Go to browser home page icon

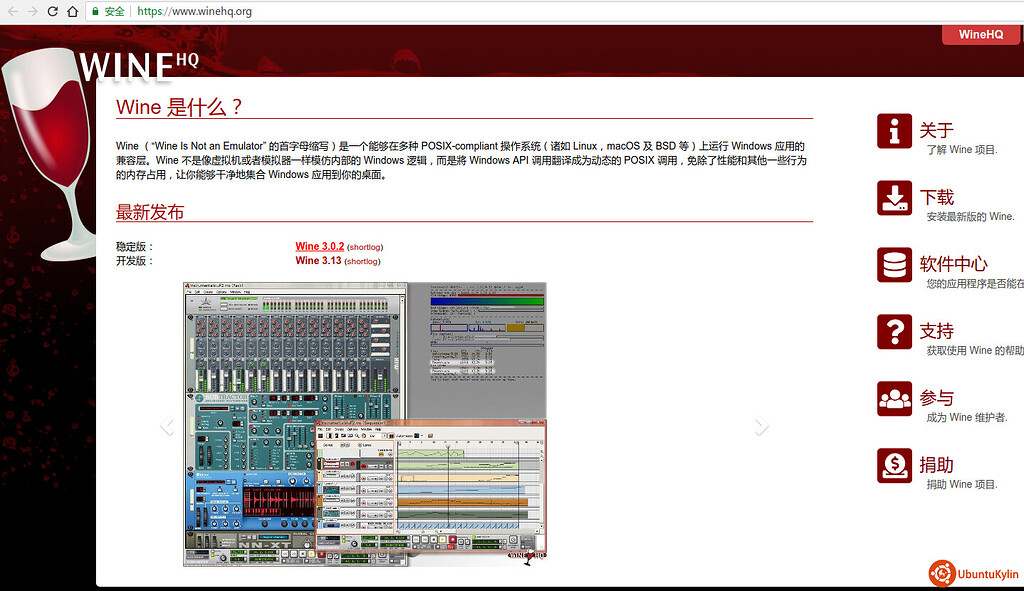click(73, 11)
